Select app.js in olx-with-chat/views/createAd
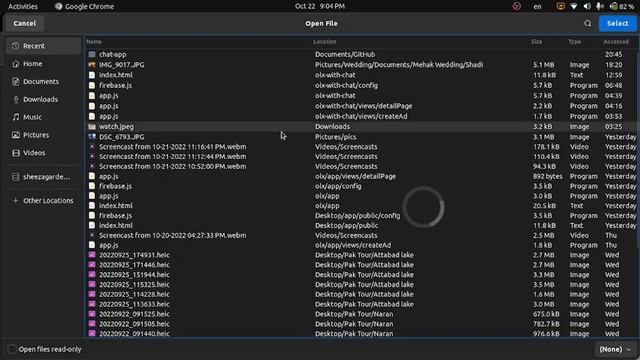This screenshot has height=360, width=640. (361, 116)
